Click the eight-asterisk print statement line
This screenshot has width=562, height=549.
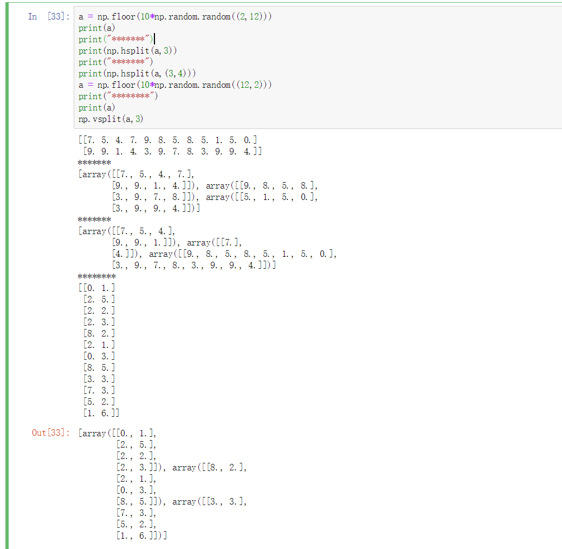(118, 96)
